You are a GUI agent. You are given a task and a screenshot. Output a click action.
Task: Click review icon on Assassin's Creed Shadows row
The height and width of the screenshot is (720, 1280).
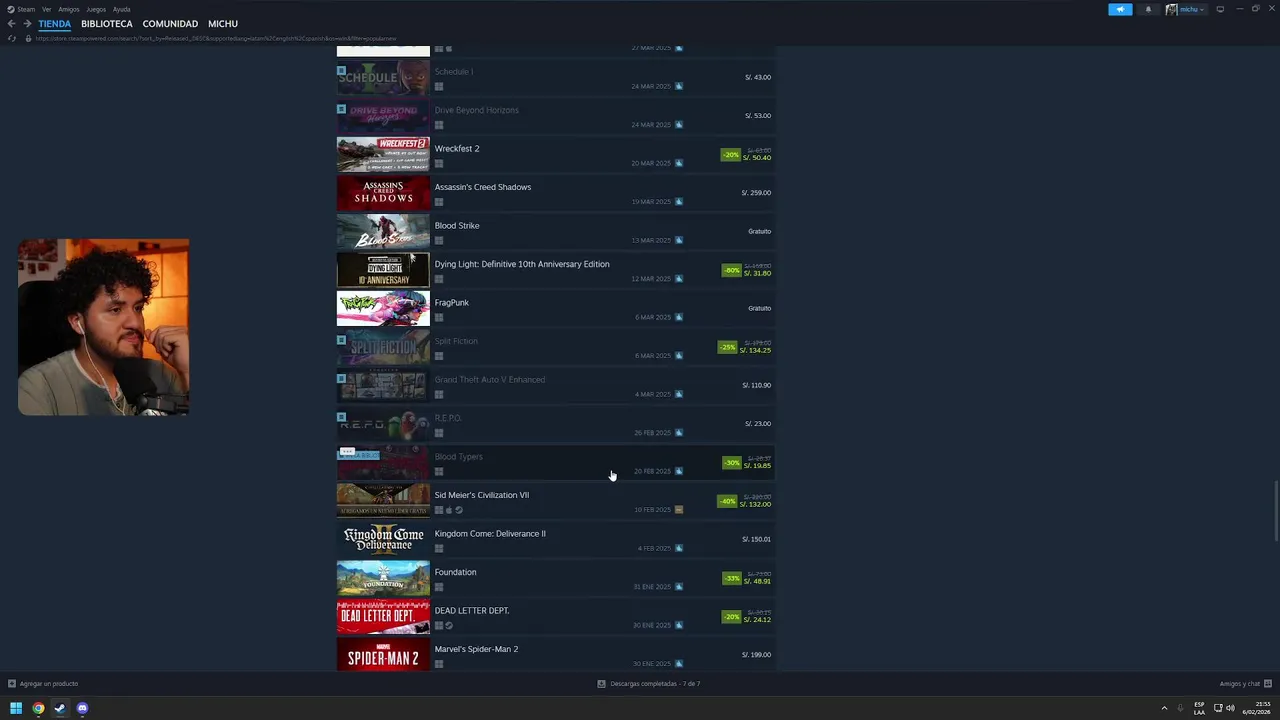(x=679, y=202)
